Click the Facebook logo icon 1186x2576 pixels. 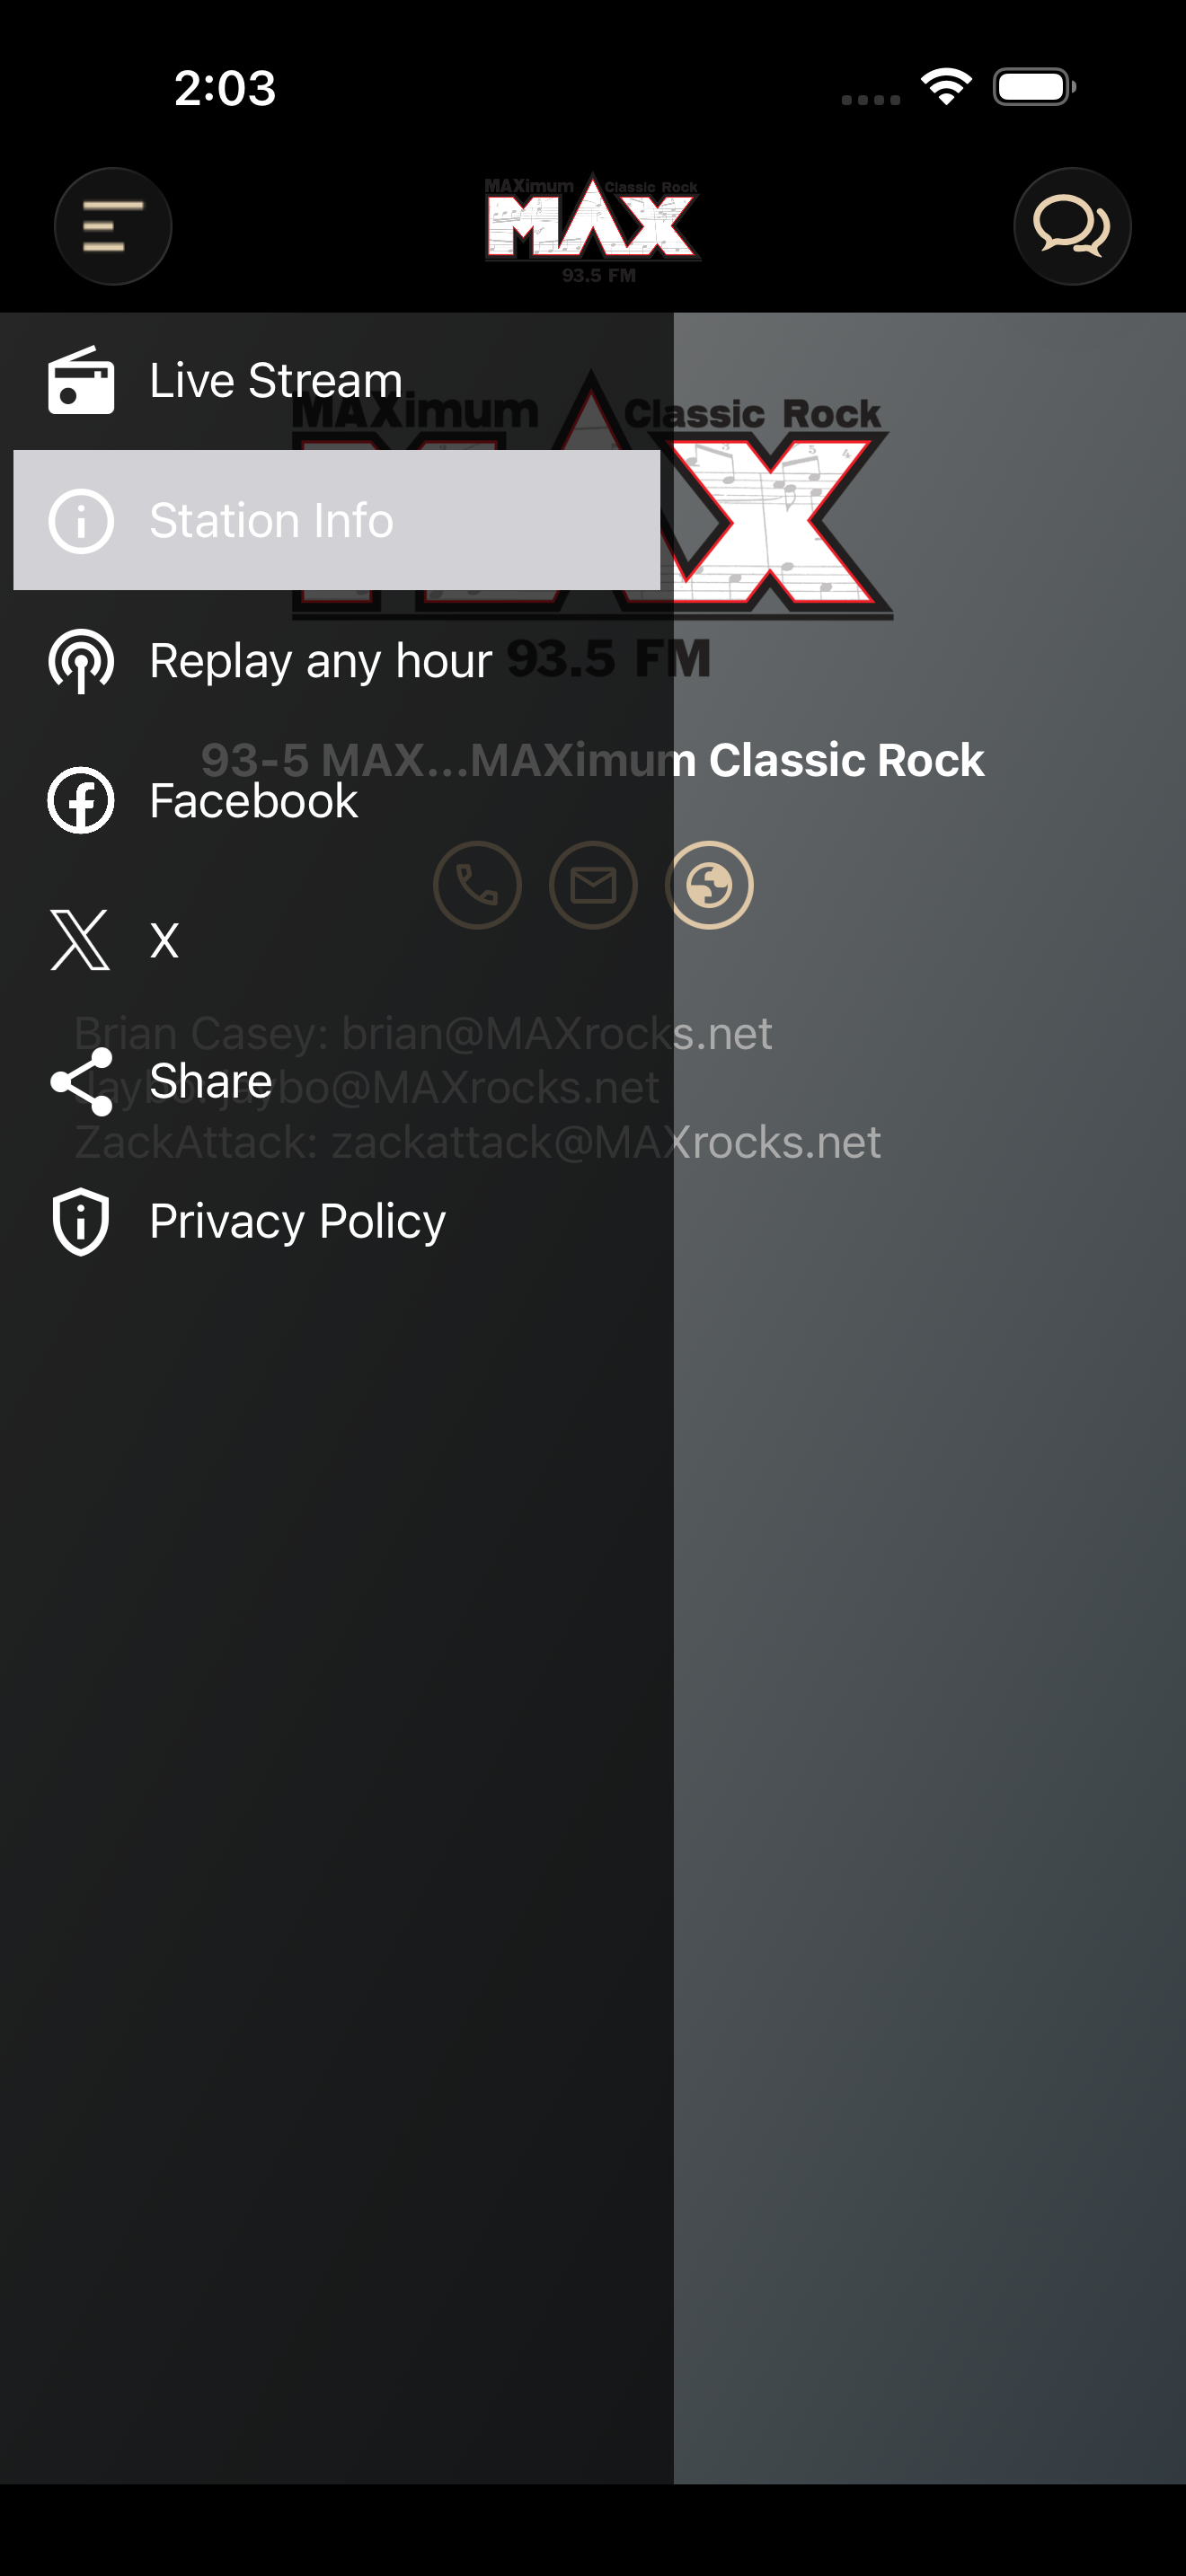(81, 801)
